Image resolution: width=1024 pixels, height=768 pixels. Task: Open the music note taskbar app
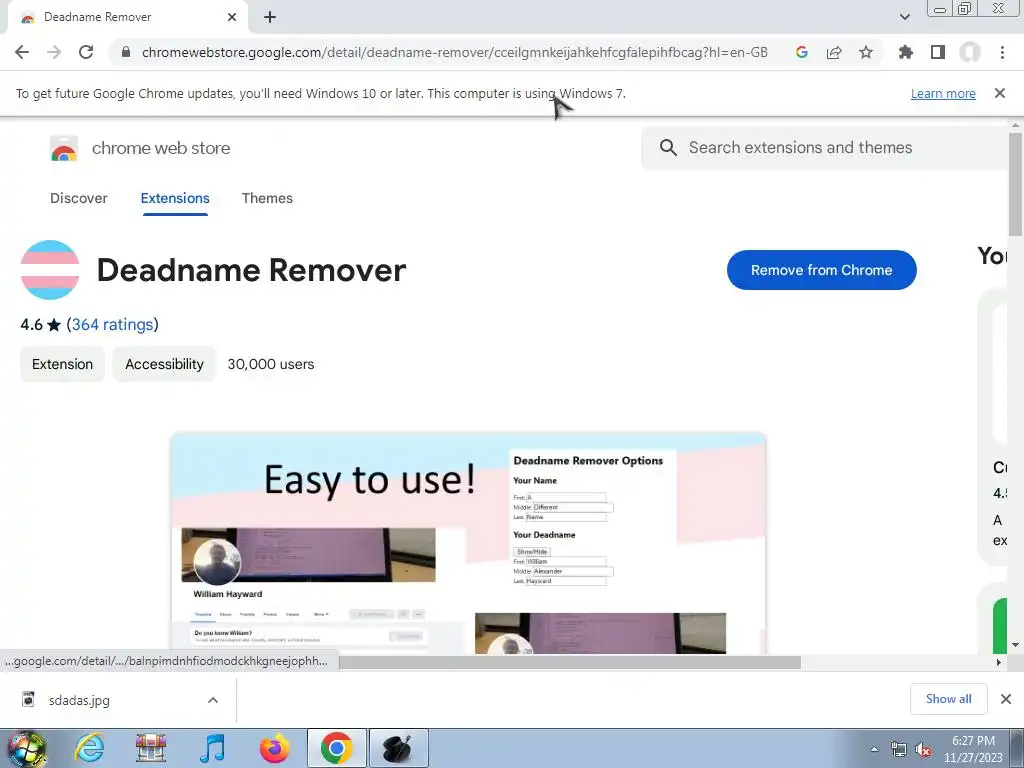click(212, 748)
